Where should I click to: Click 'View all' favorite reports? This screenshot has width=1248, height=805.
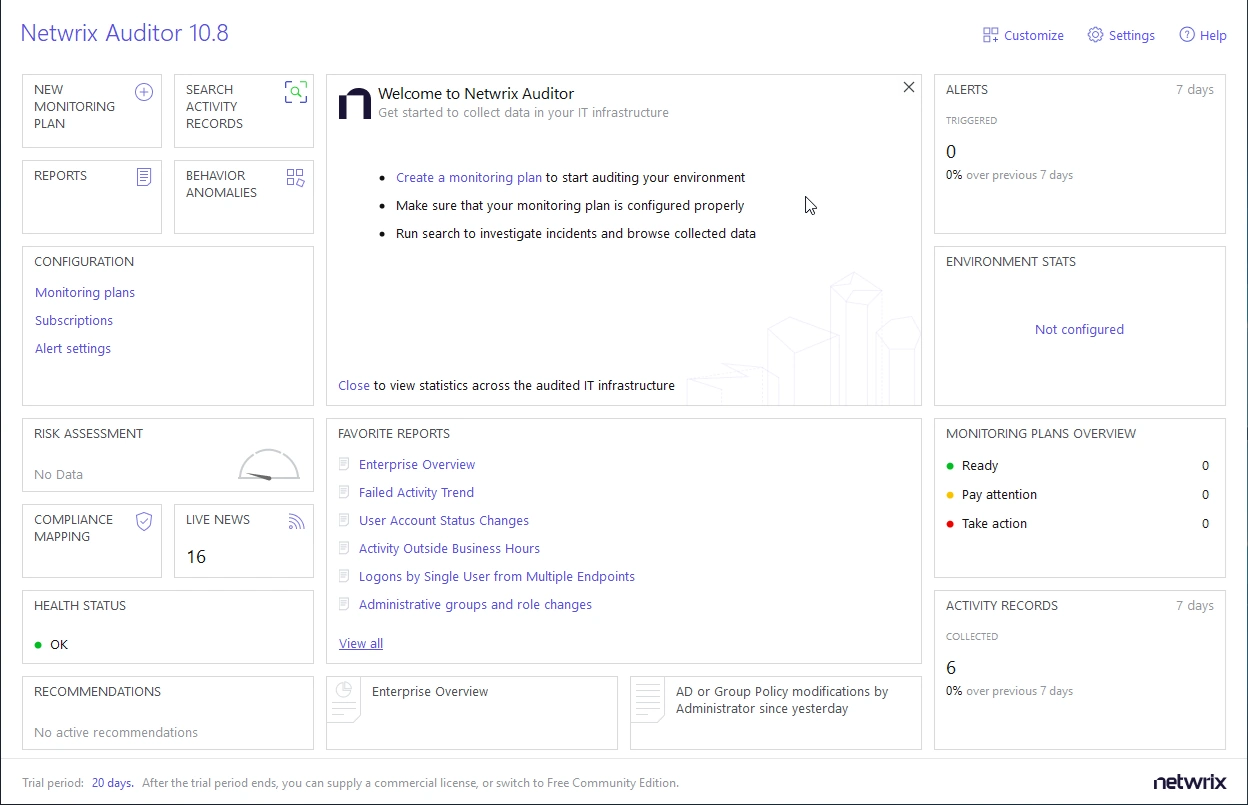pyautogui.click(x=361, y=644)
